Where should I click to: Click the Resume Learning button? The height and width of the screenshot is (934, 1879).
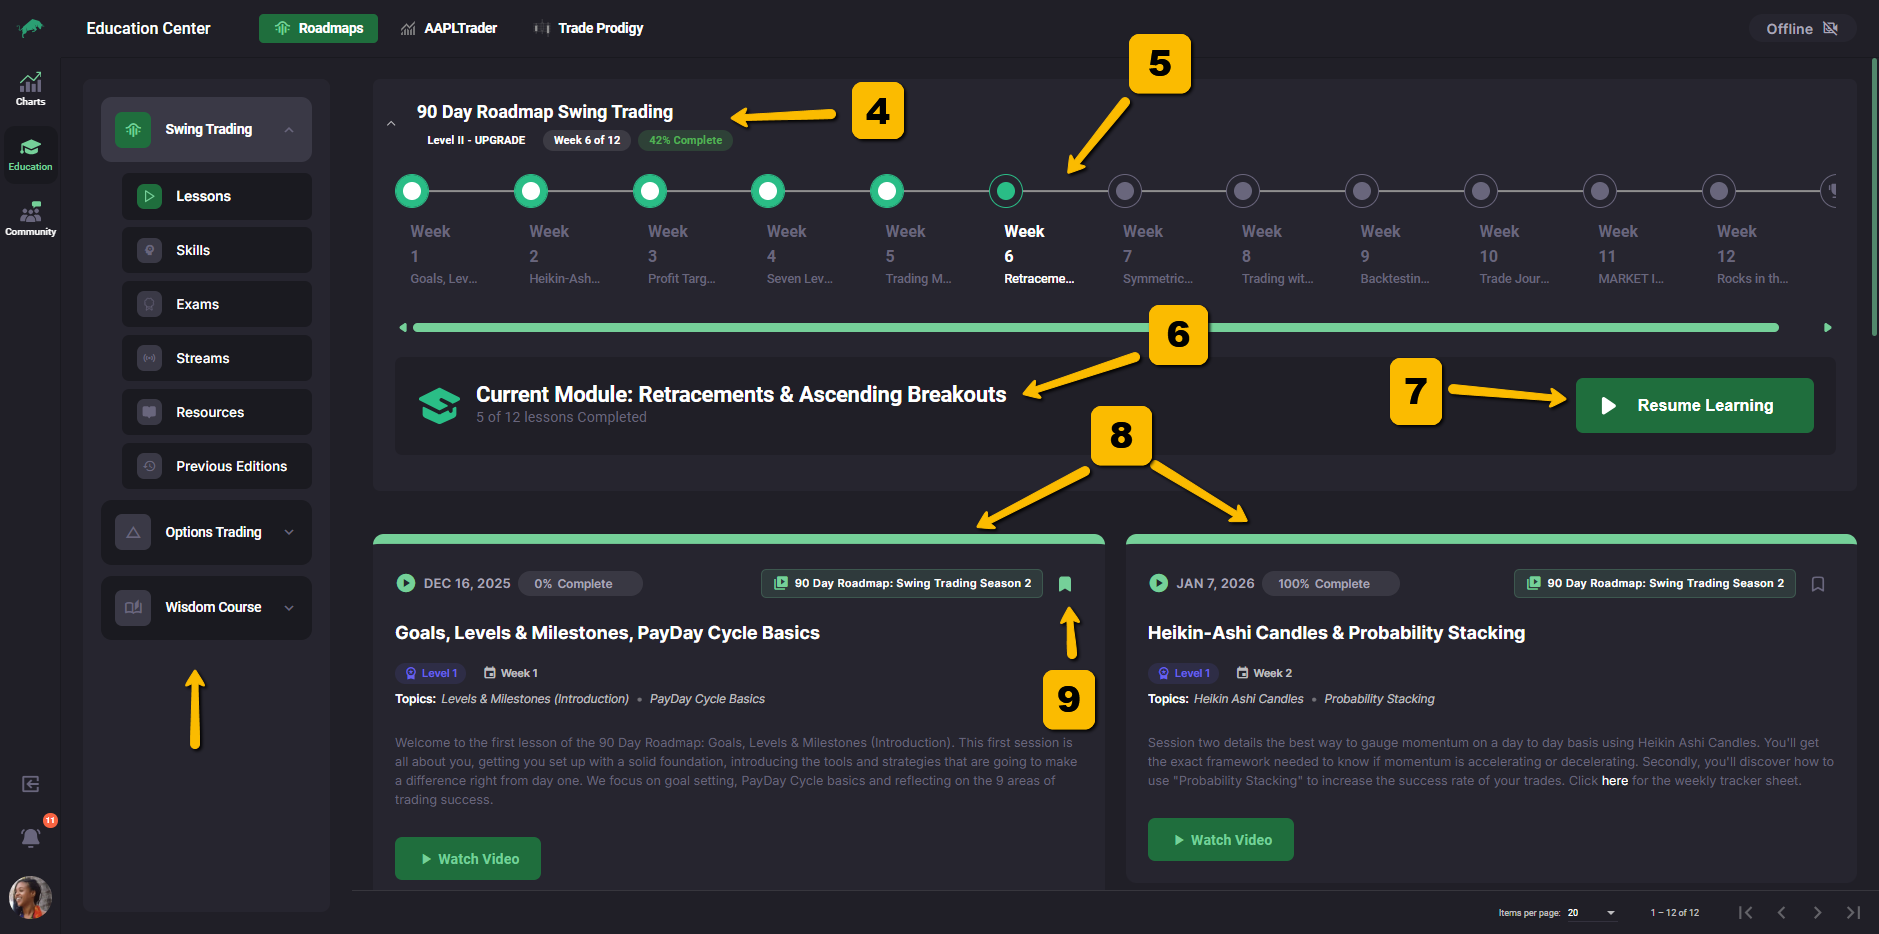click(1694, 405)
